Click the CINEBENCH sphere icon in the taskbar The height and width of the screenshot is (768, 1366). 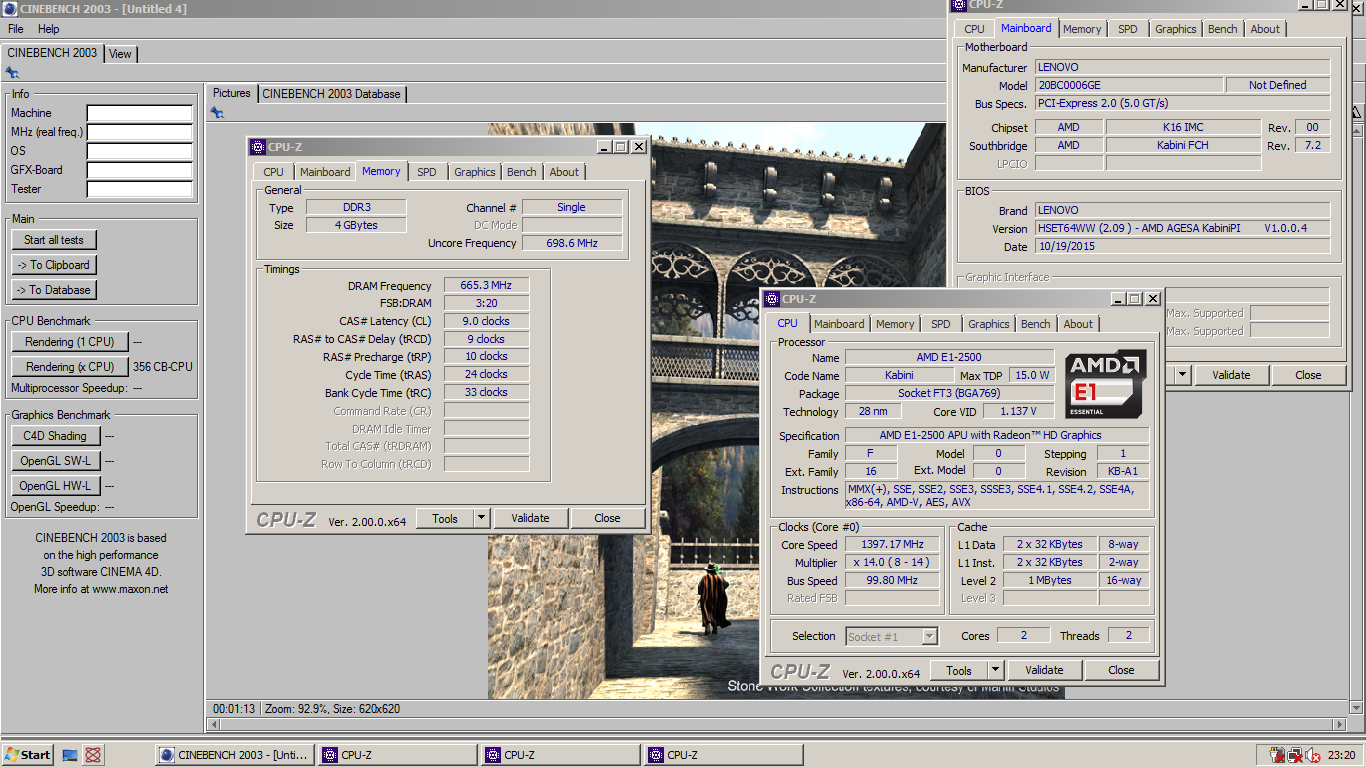167,755
